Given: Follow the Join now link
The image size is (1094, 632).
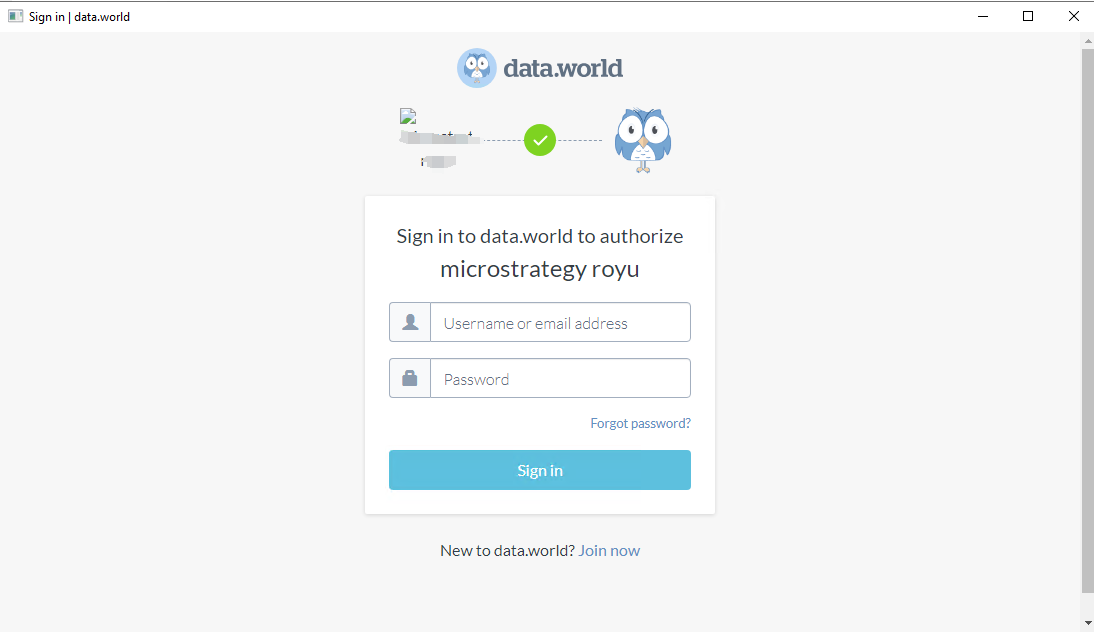Looking at the screenshot, I should click(x=609, y=550).
